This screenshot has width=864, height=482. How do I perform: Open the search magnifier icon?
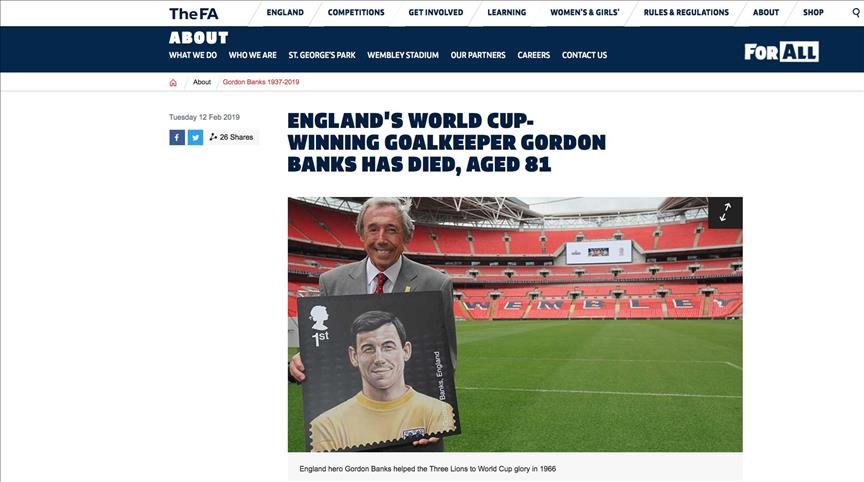[856, 13]
